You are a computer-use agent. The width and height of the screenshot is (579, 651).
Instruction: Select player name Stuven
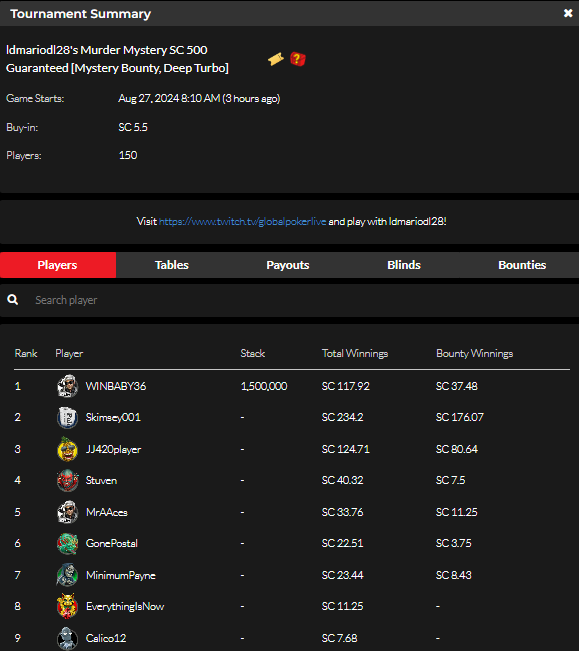click(x=101, y=480)
